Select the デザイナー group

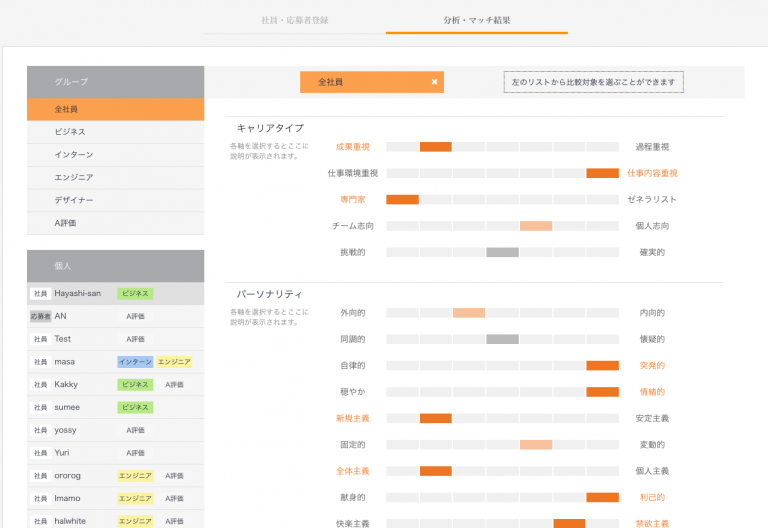(x=116, y=200)
